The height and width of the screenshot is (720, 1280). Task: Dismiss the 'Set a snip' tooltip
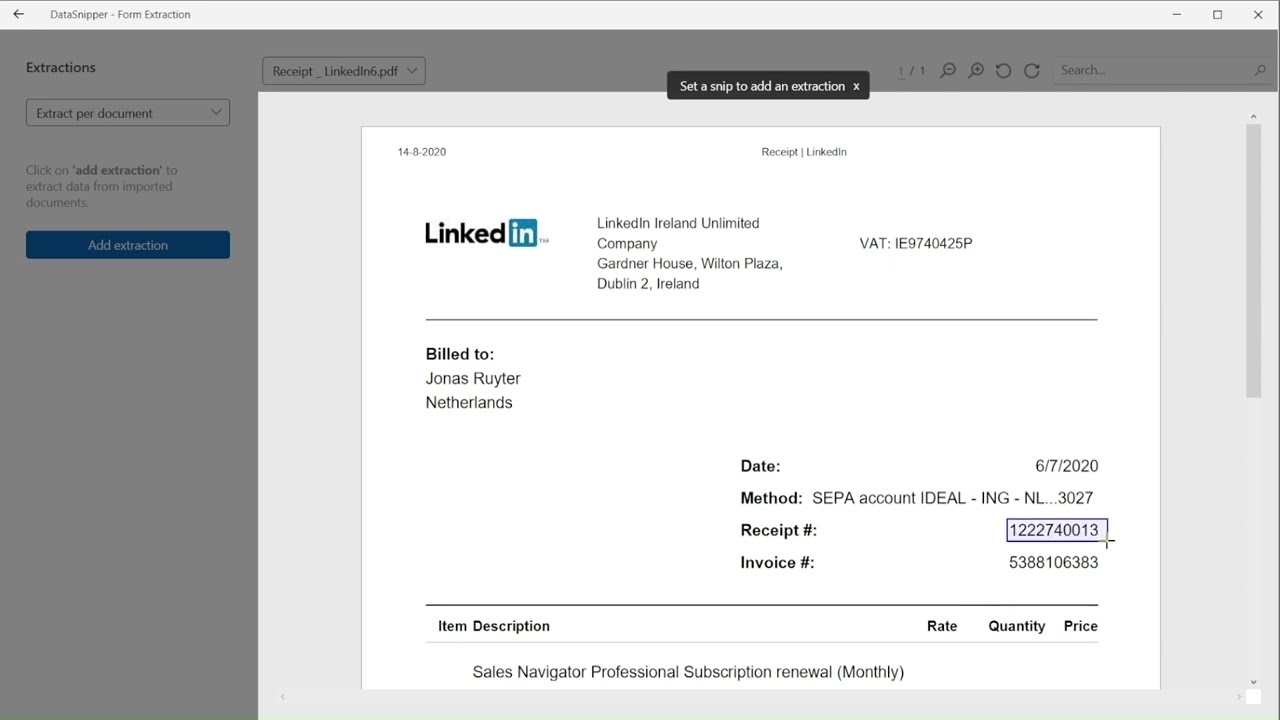point(856,86)
